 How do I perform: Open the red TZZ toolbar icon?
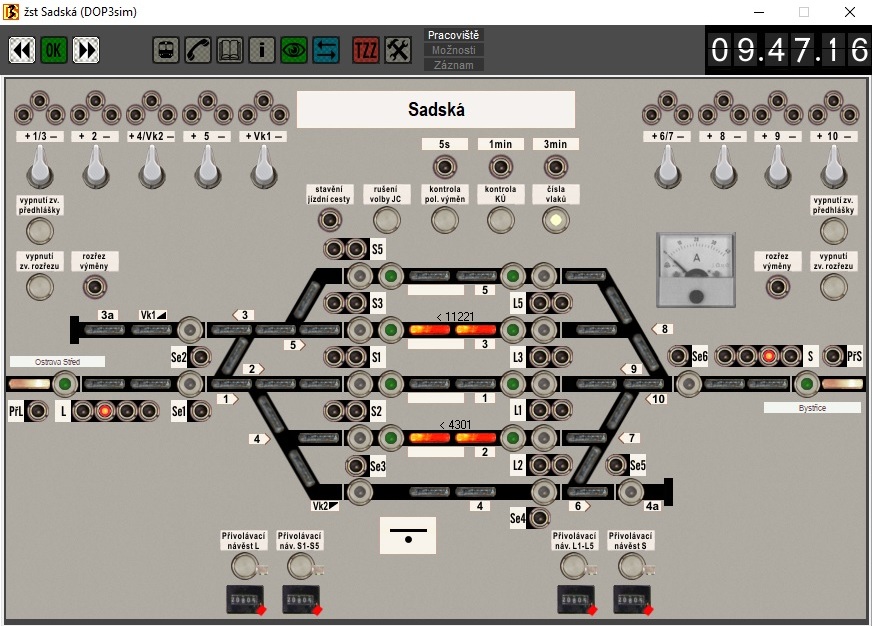coord(366,50)
